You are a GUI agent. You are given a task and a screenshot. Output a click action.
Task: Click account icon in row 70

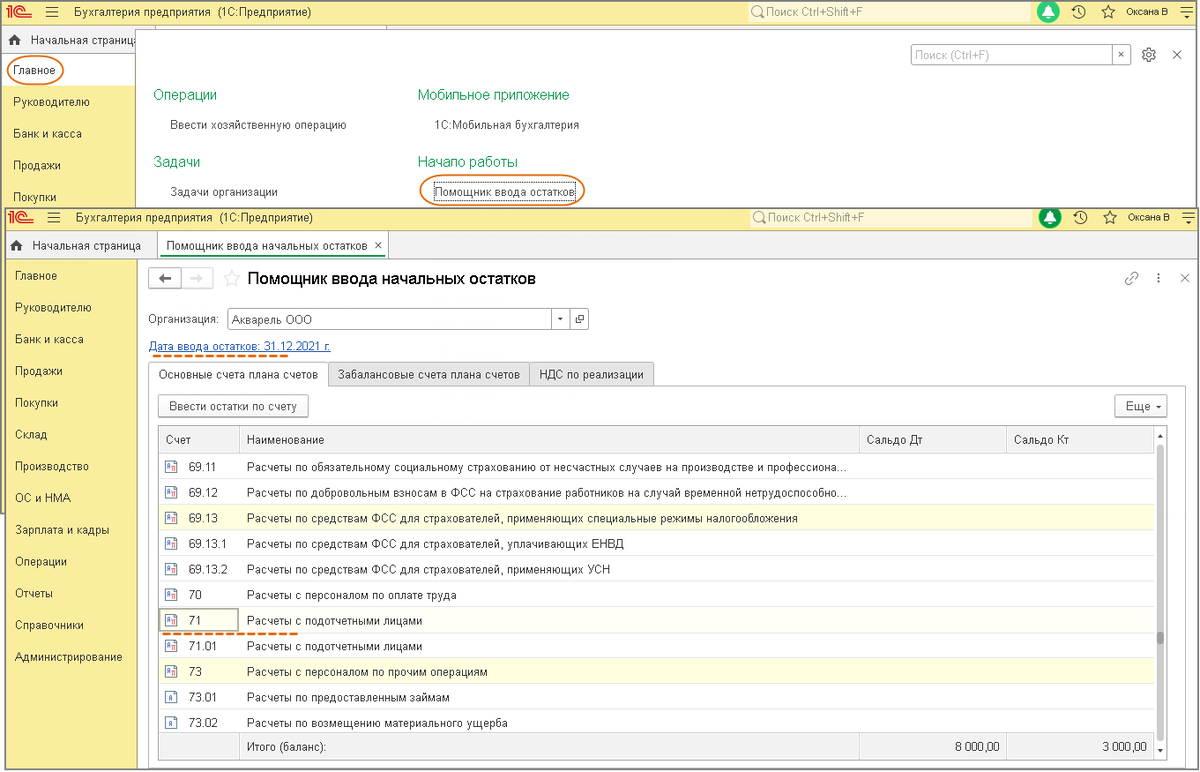click(171, 595)
